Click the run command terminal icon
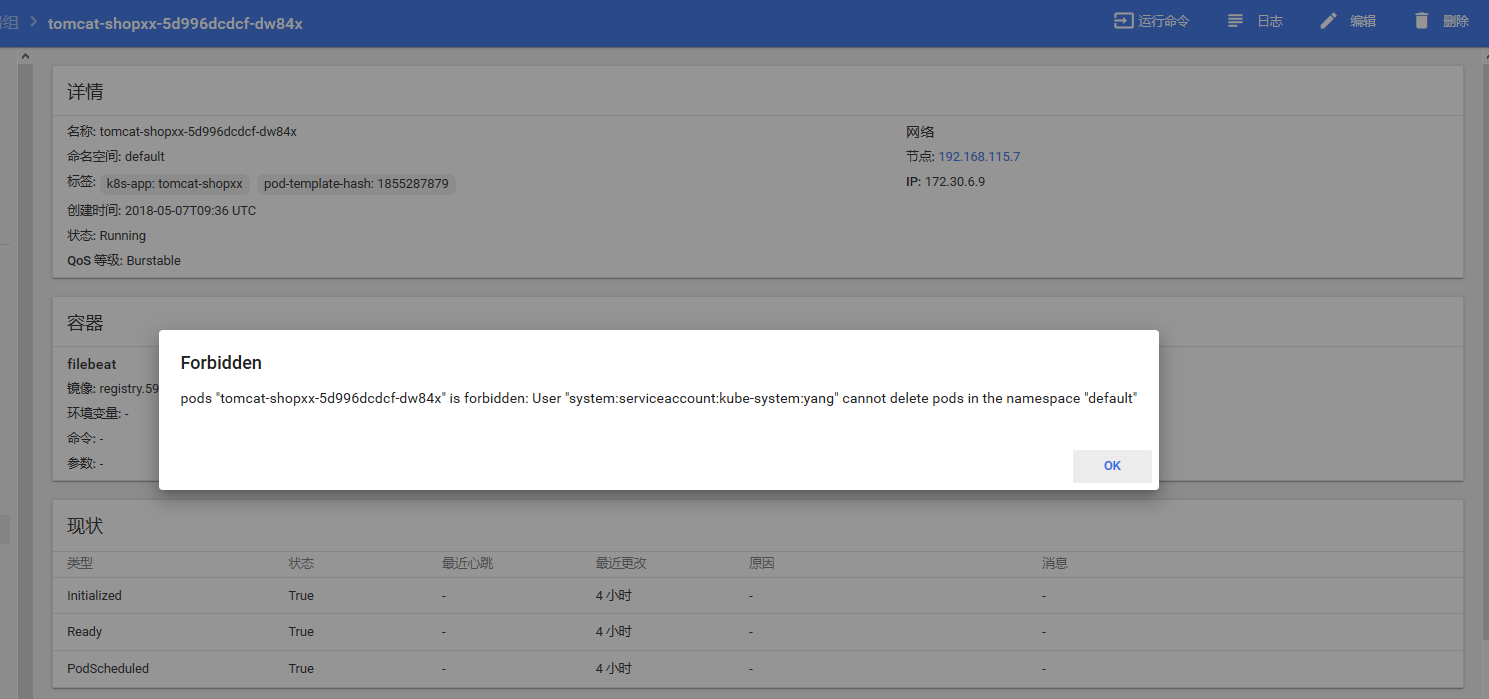 click(x=1124, y=21)
